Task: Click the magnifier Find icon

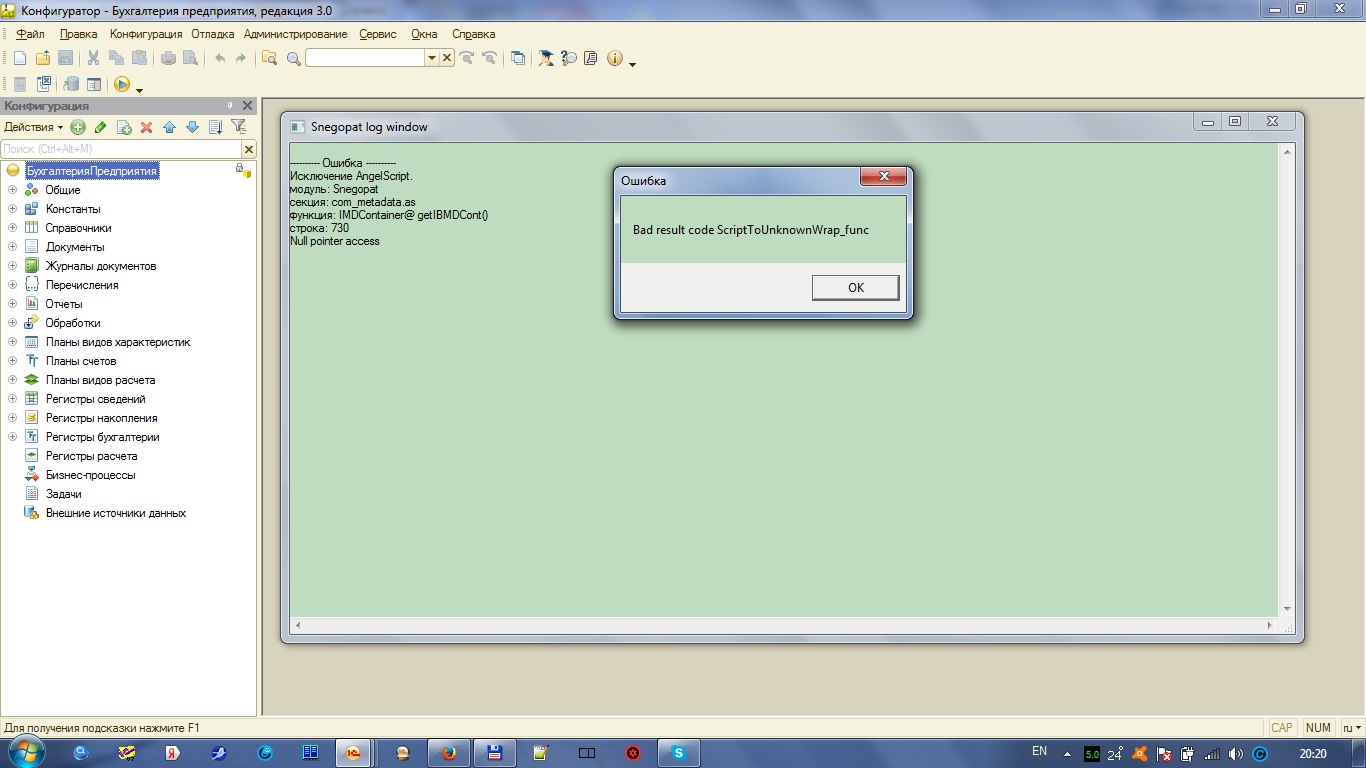Action: click(293, 58)
